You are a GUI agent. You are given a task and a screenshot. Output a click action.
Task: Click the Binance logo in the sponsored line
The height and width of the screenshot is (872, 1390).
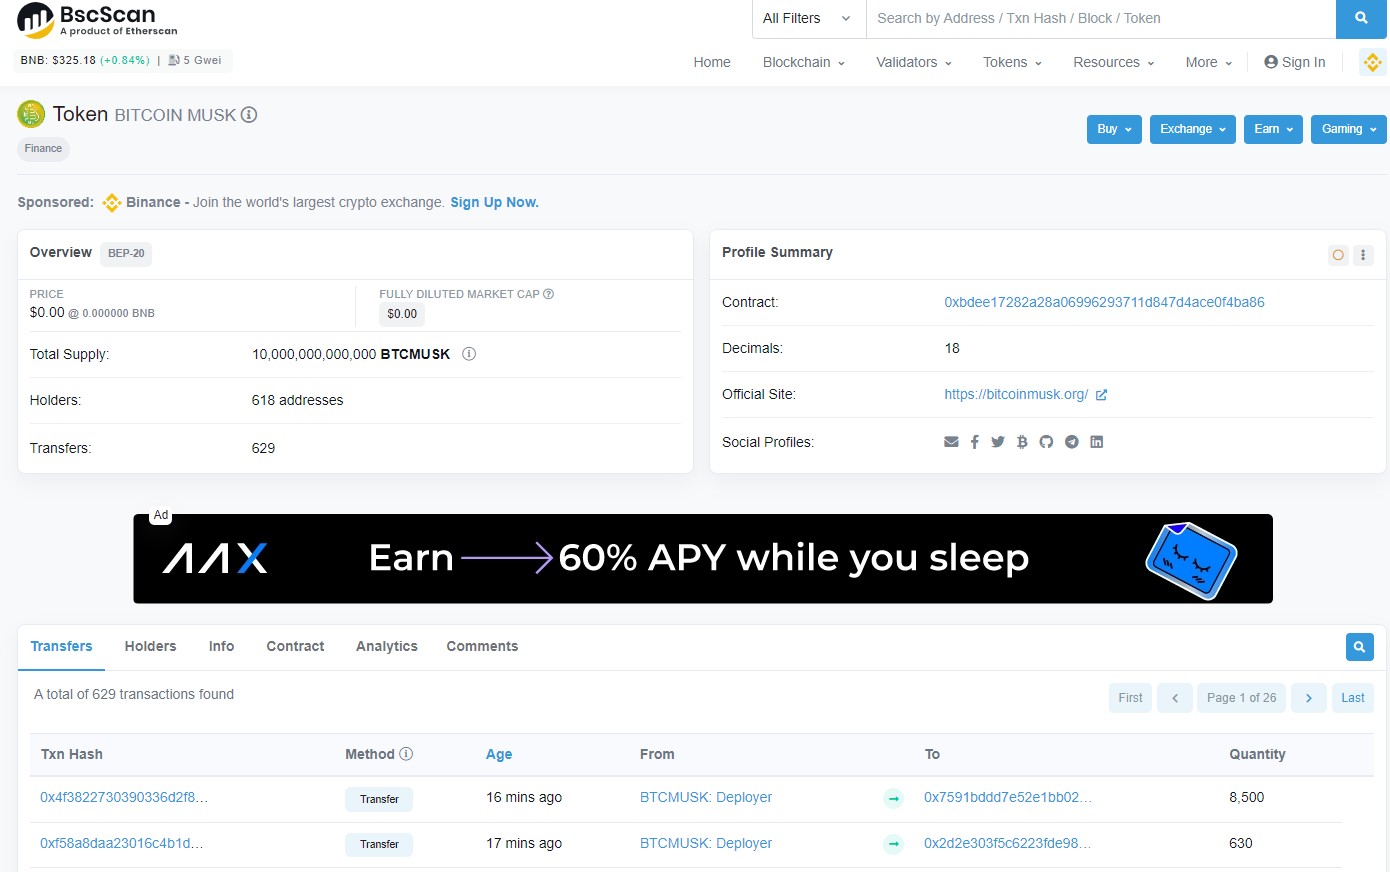(112, 203)
